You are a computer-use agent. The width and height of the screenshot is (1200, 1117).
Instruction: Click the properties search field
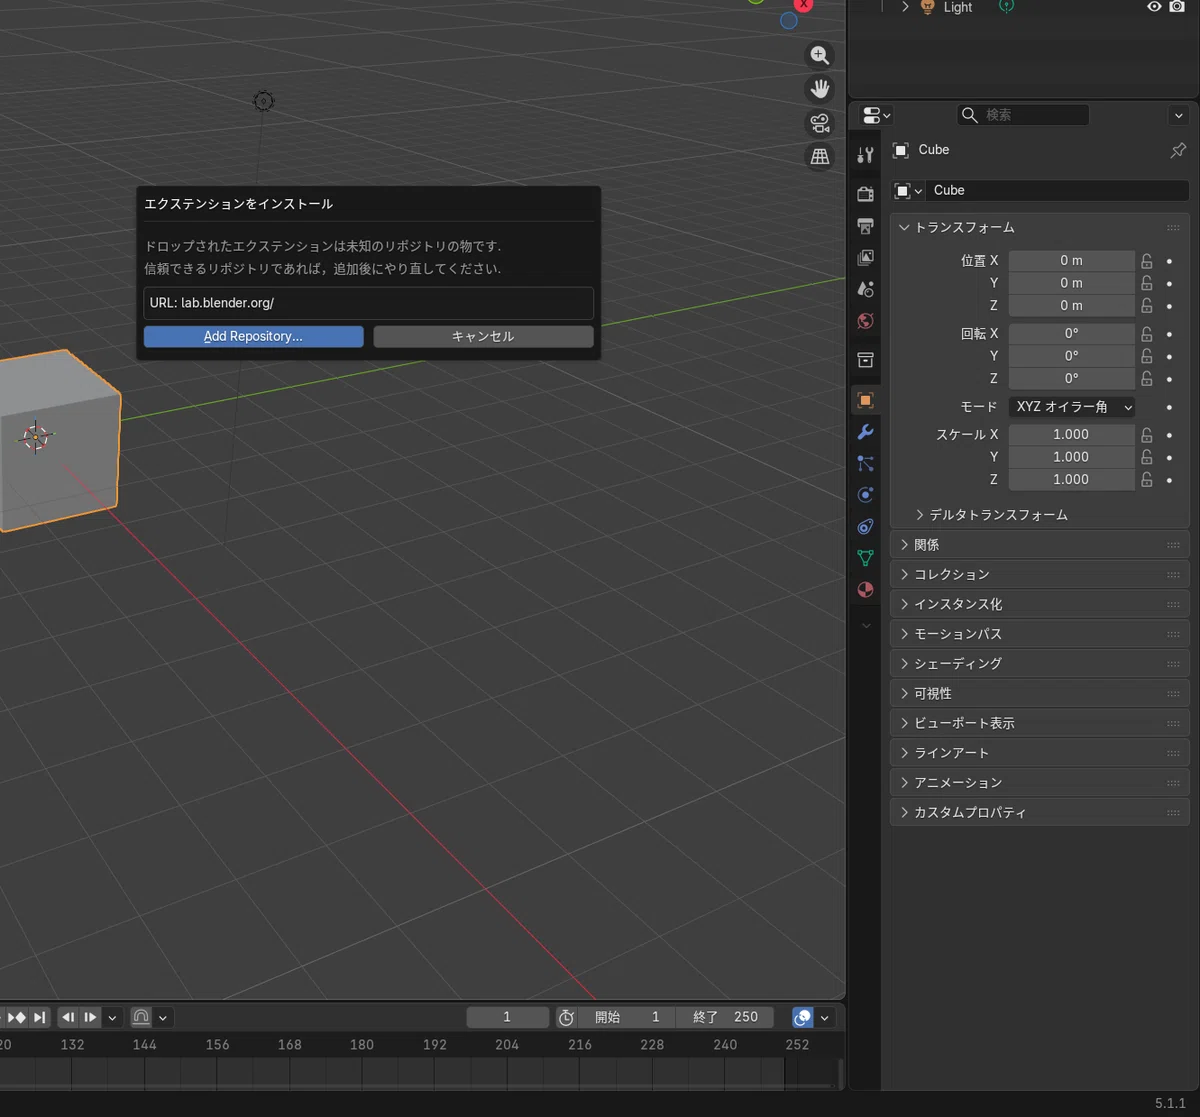pyautogui.click(x=1023, y=115)
